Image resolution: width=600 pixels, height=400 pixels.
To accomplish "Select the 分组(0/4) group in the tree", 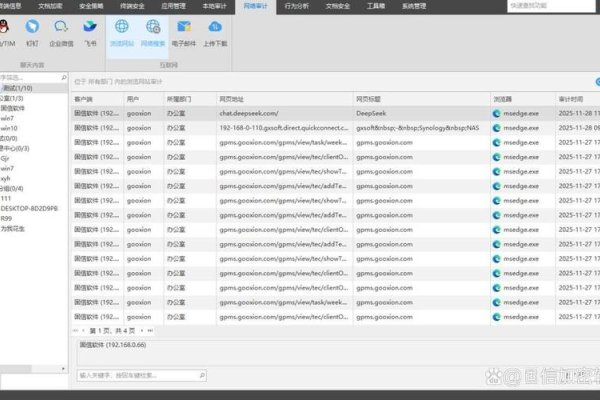I will (12, 188).
